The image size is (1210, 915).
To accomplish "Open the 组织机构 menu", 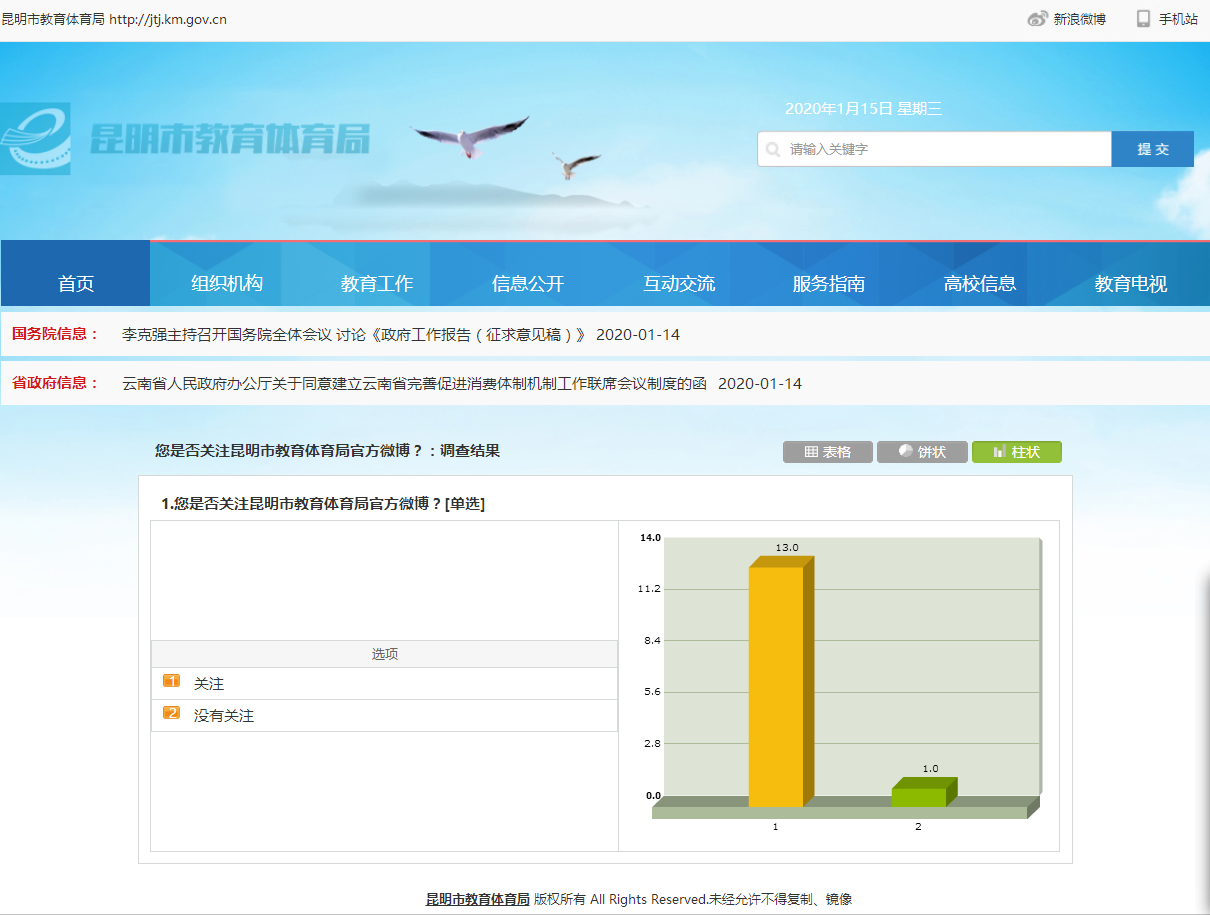I will 227,283.
